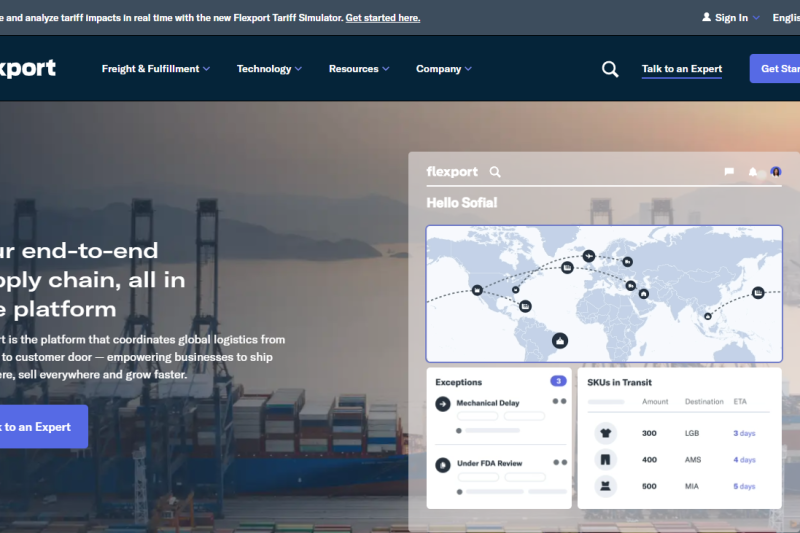Click the 5 days ETA value
This screenshot has width=800, height=533.
tap(744, 486)
